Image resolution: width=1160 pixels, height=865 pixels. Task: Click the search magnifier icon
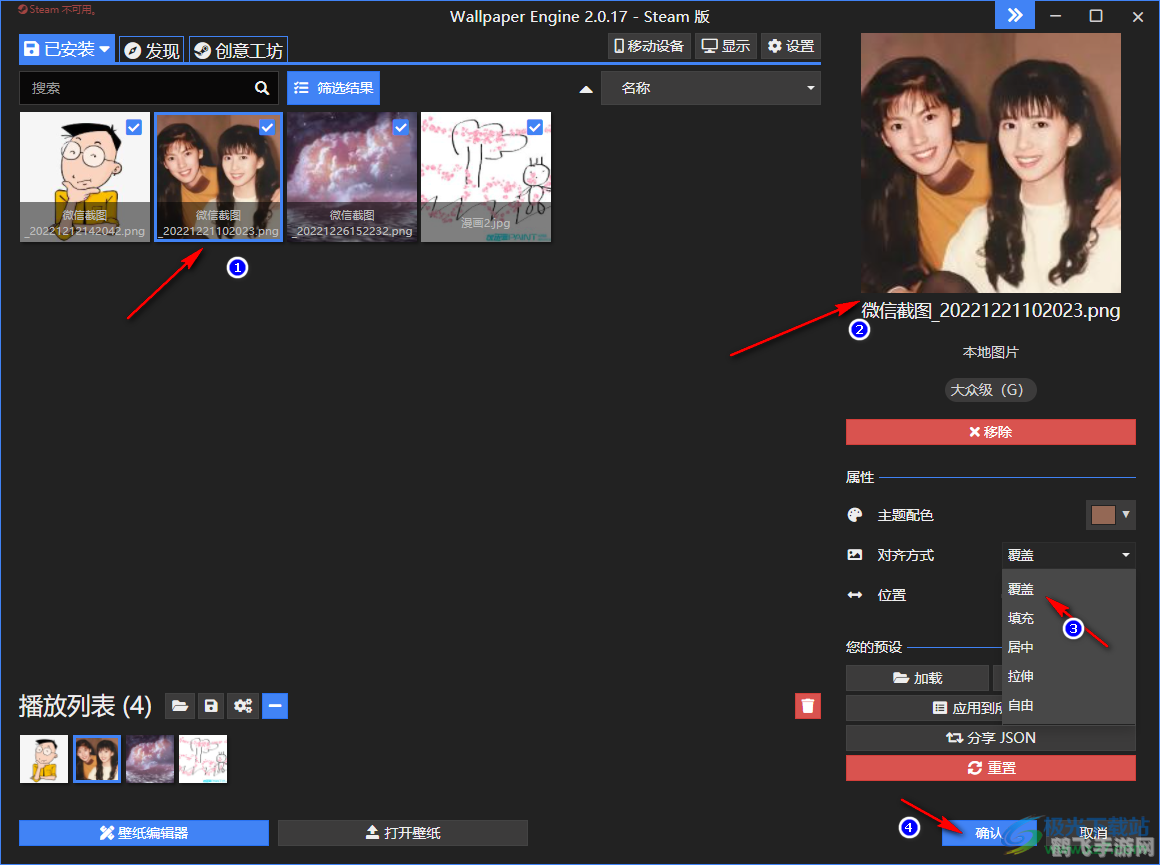(x=262, y=88)
